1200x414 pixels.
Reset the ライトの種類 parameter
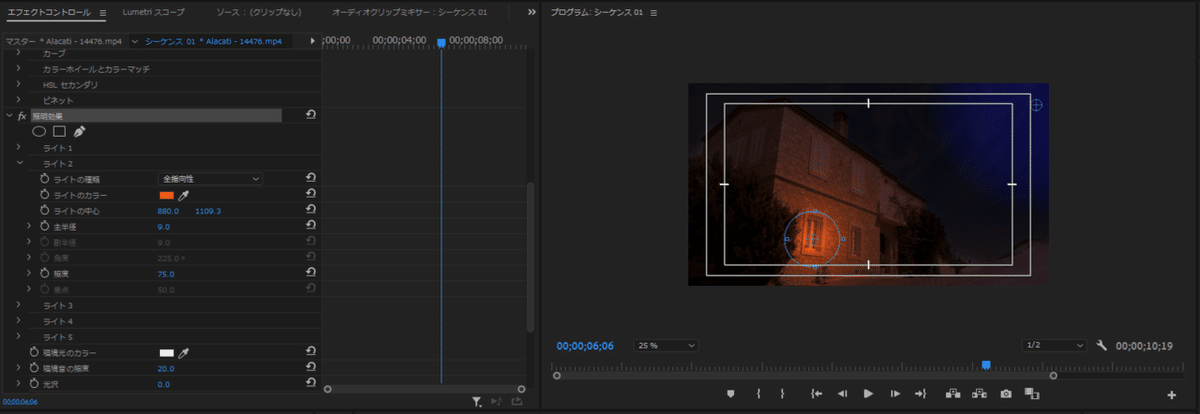coord(311,179)
